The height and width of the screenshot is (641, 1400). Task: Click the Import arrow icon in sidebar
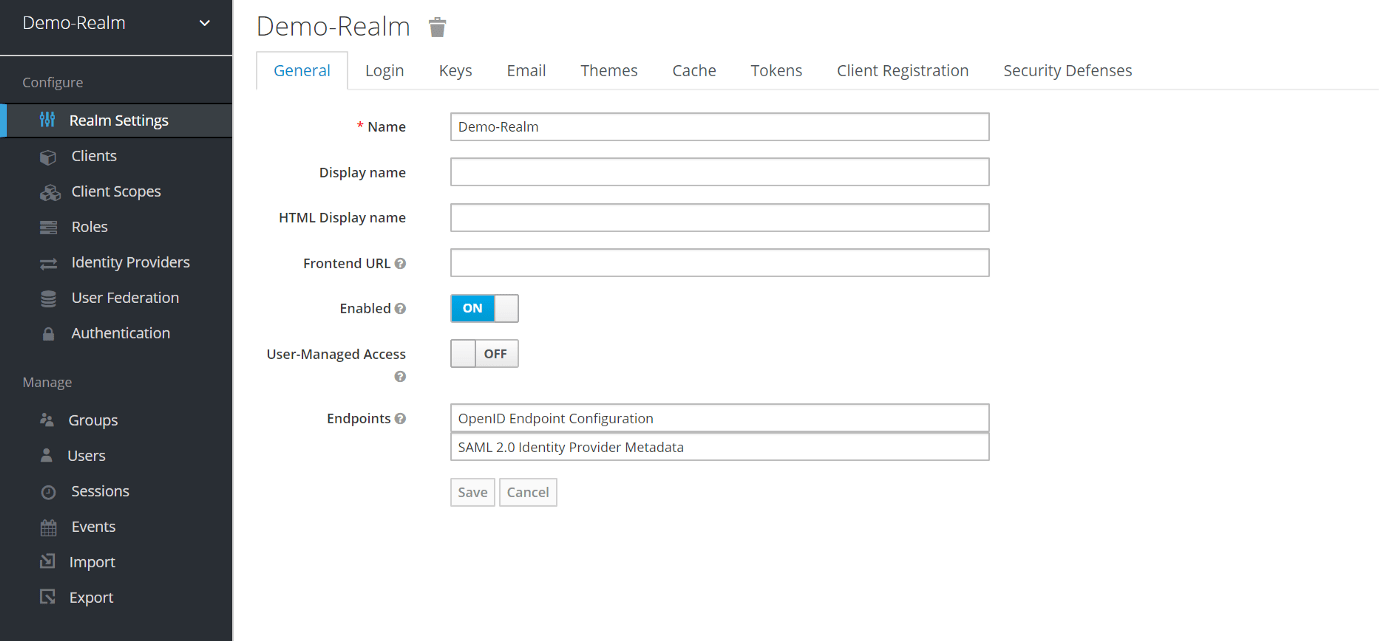click(47, 562)
